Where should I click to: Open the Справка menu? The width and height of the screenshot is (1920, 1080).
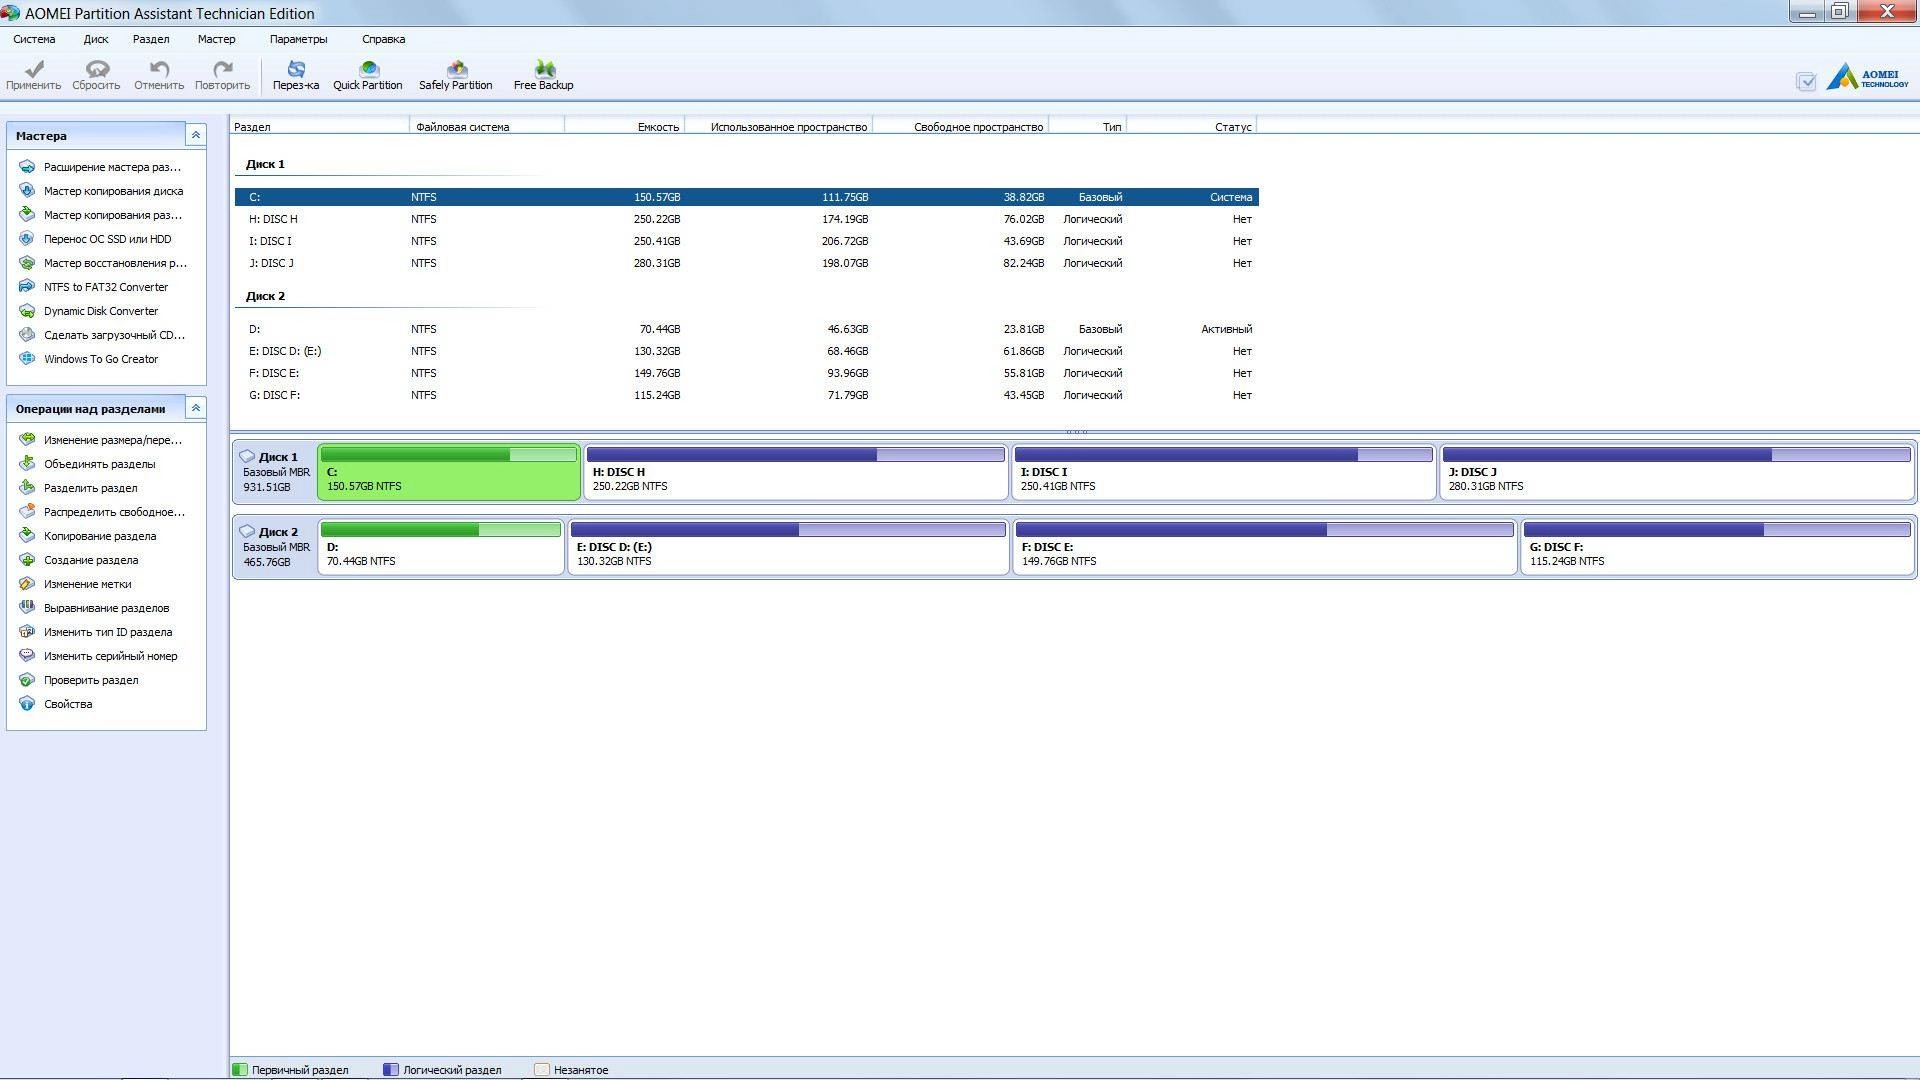(x=383, y=39)
